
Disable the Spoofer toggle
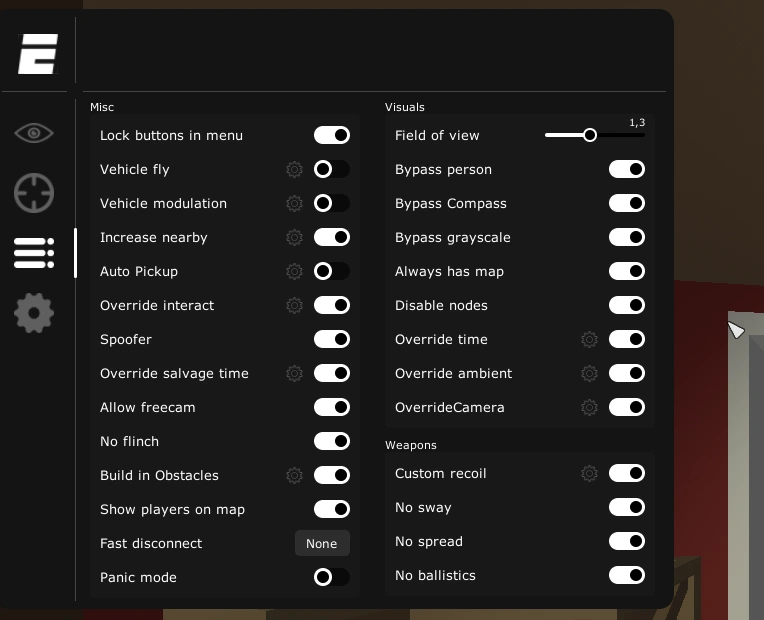point(332,339)
